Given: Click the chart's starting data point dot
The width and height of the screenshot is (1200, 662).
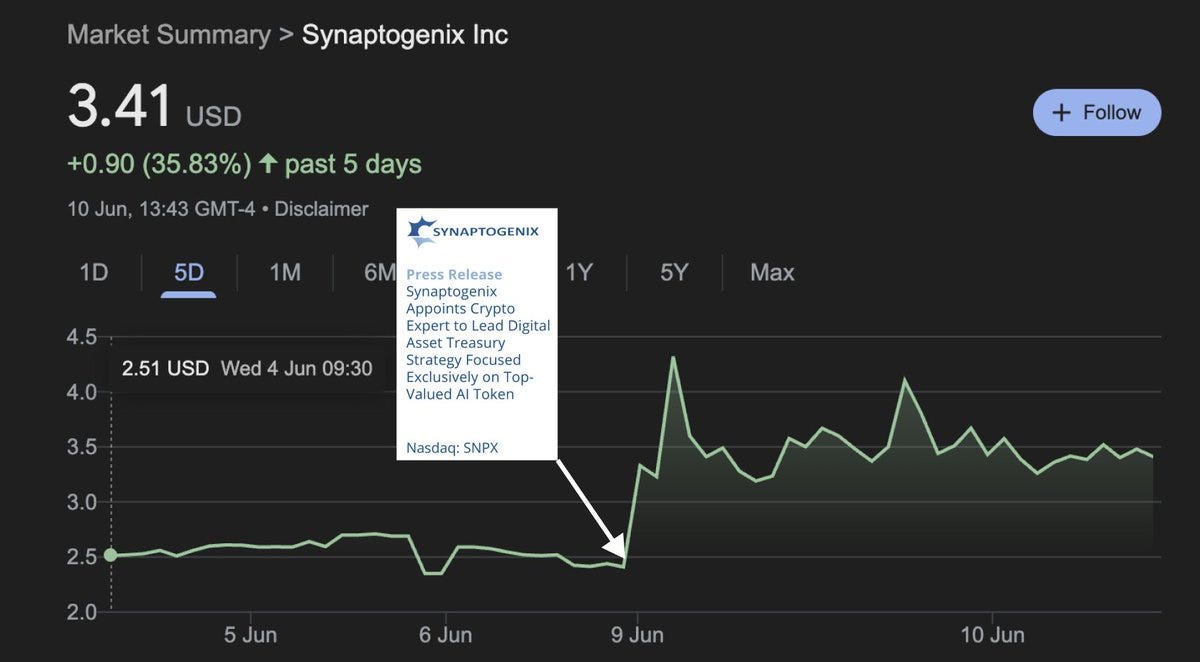Looking at the screenshot, I should point(111,555).
